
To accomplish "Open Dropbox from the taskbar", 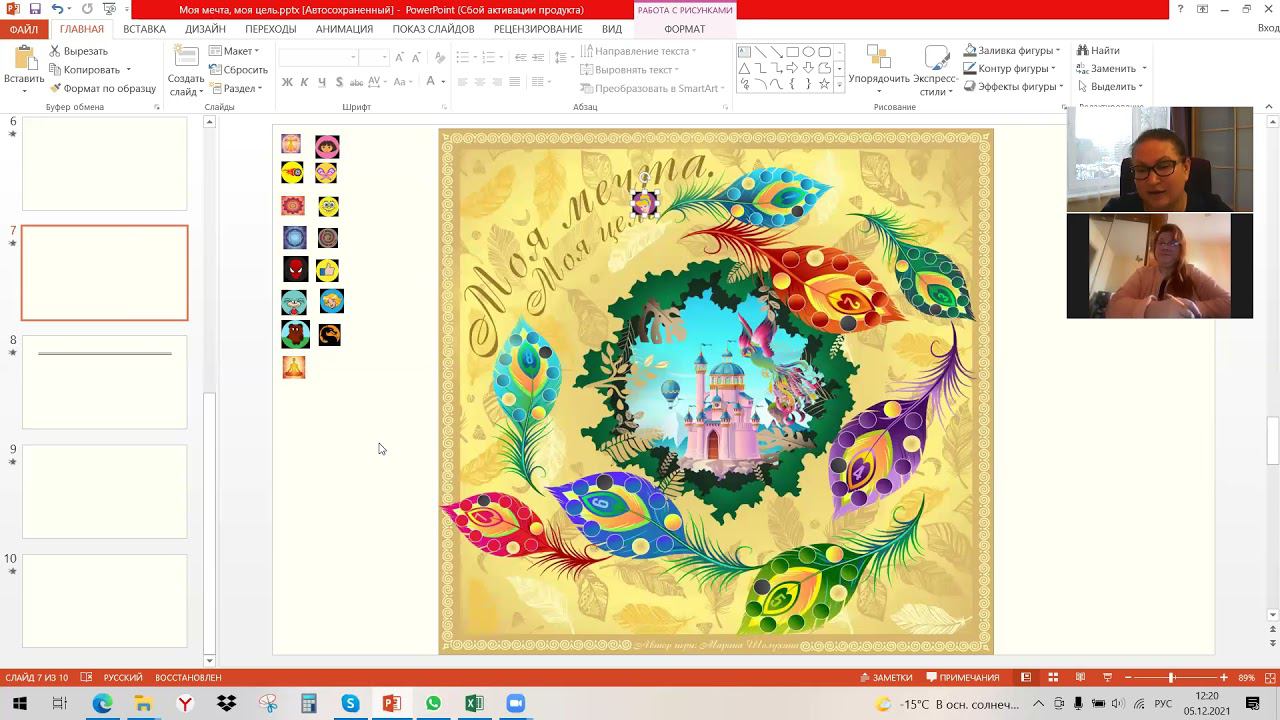I will pyautogui.click(x=226, y=704).
